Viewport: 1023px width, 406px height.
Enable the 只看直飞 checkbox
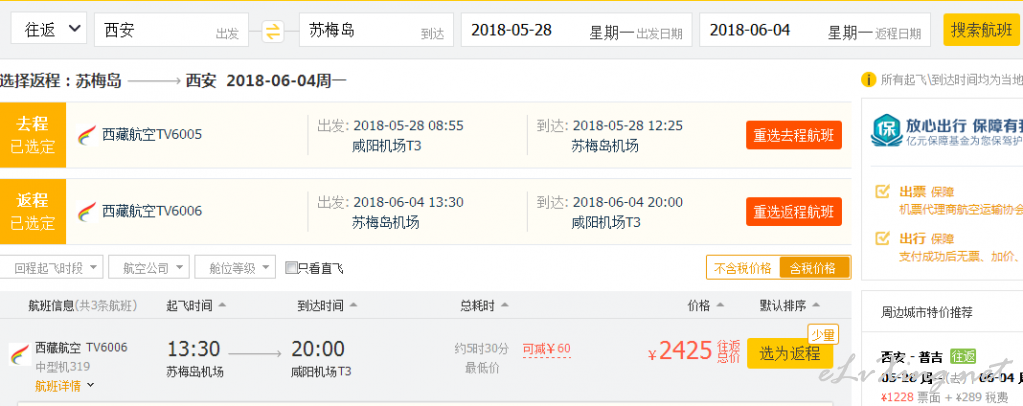(x=291, y=268)
